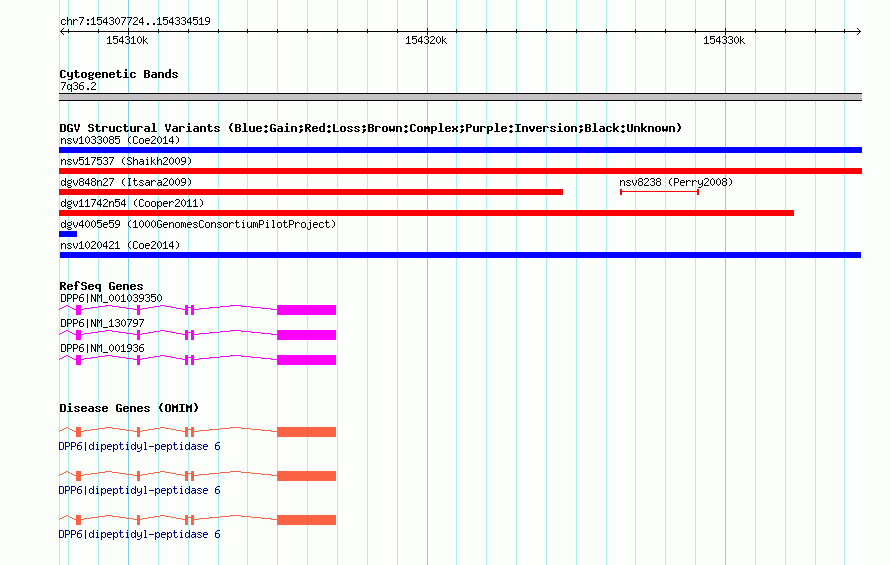Open the Disease Genes (OMIM) track heading
The image size is (890, 565).
pyautogui.click(x=129, y=408)
